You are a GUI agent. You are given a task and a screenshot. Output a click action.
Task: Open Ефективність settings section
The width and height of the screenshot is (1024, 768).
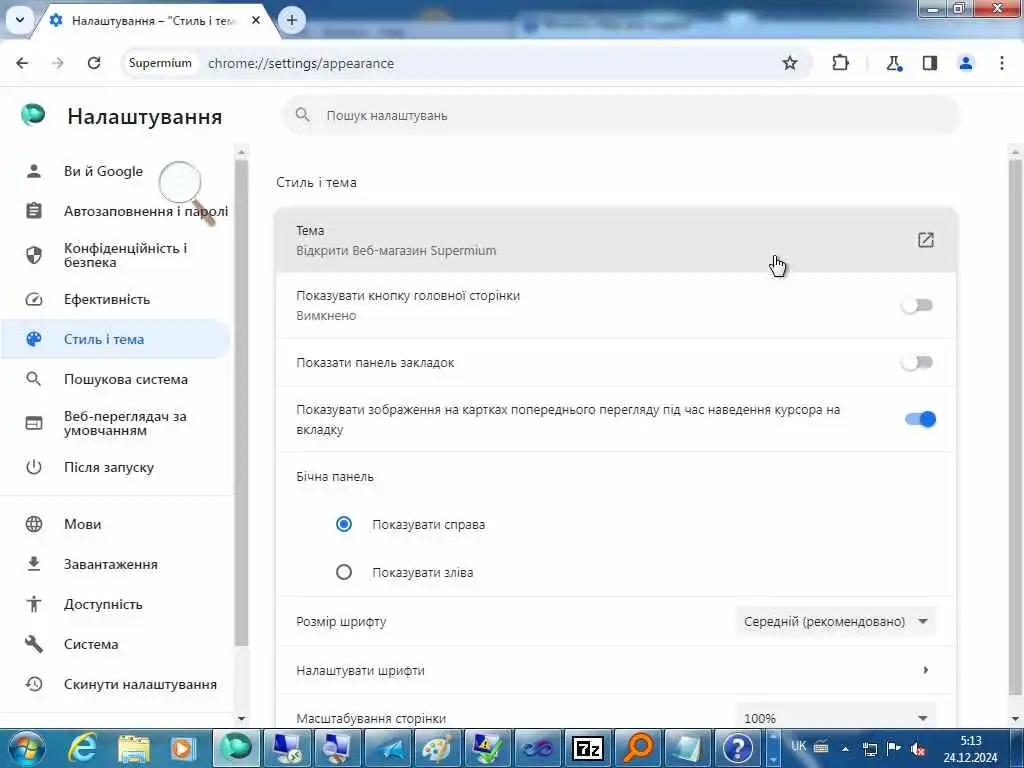[116, 299]
